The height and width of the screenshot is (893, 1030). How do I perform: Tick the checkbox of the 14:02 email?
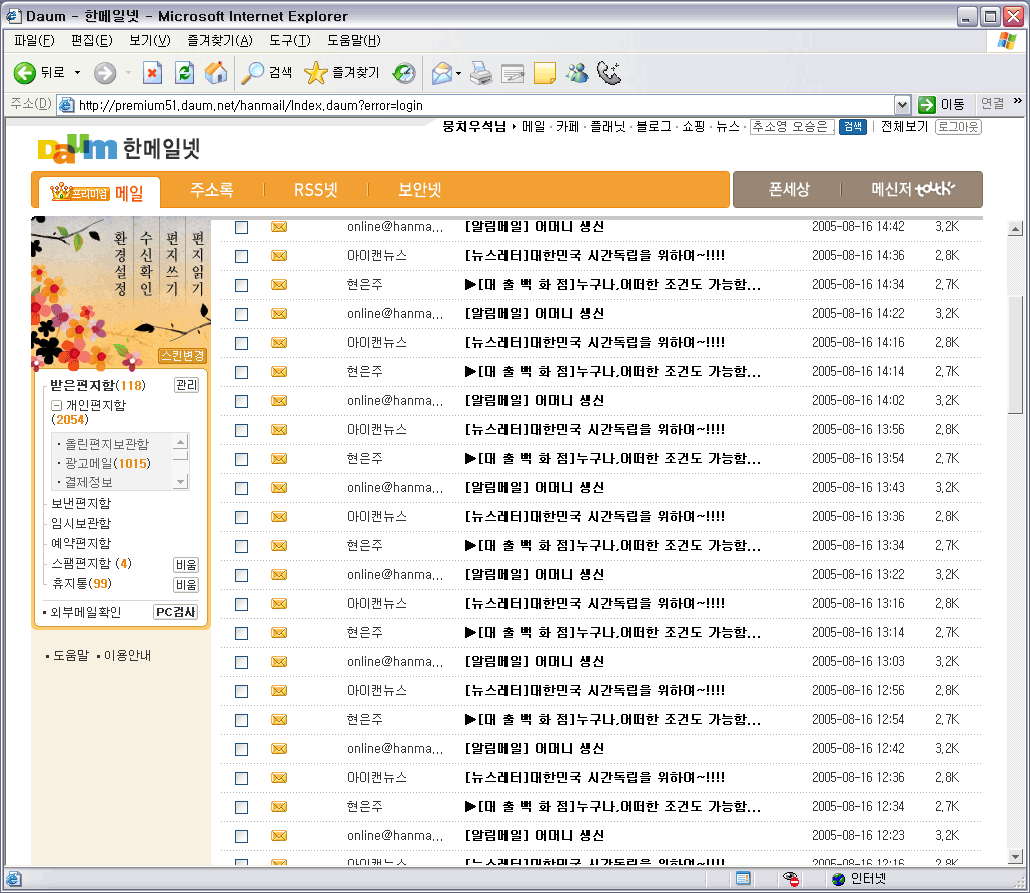242,401
